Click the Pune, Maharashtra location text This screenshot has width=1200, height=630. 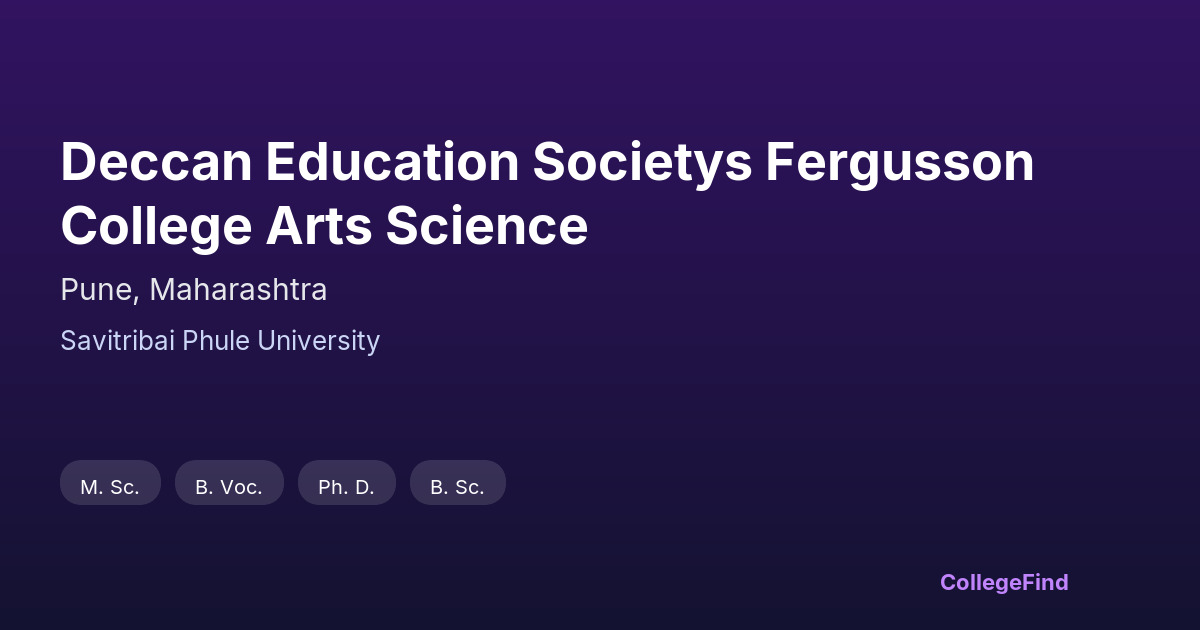(193, 290)
